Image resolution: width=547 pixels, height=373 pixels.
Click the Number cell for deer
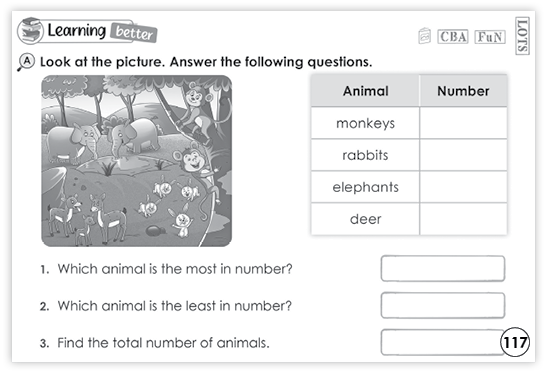(463, 219)
